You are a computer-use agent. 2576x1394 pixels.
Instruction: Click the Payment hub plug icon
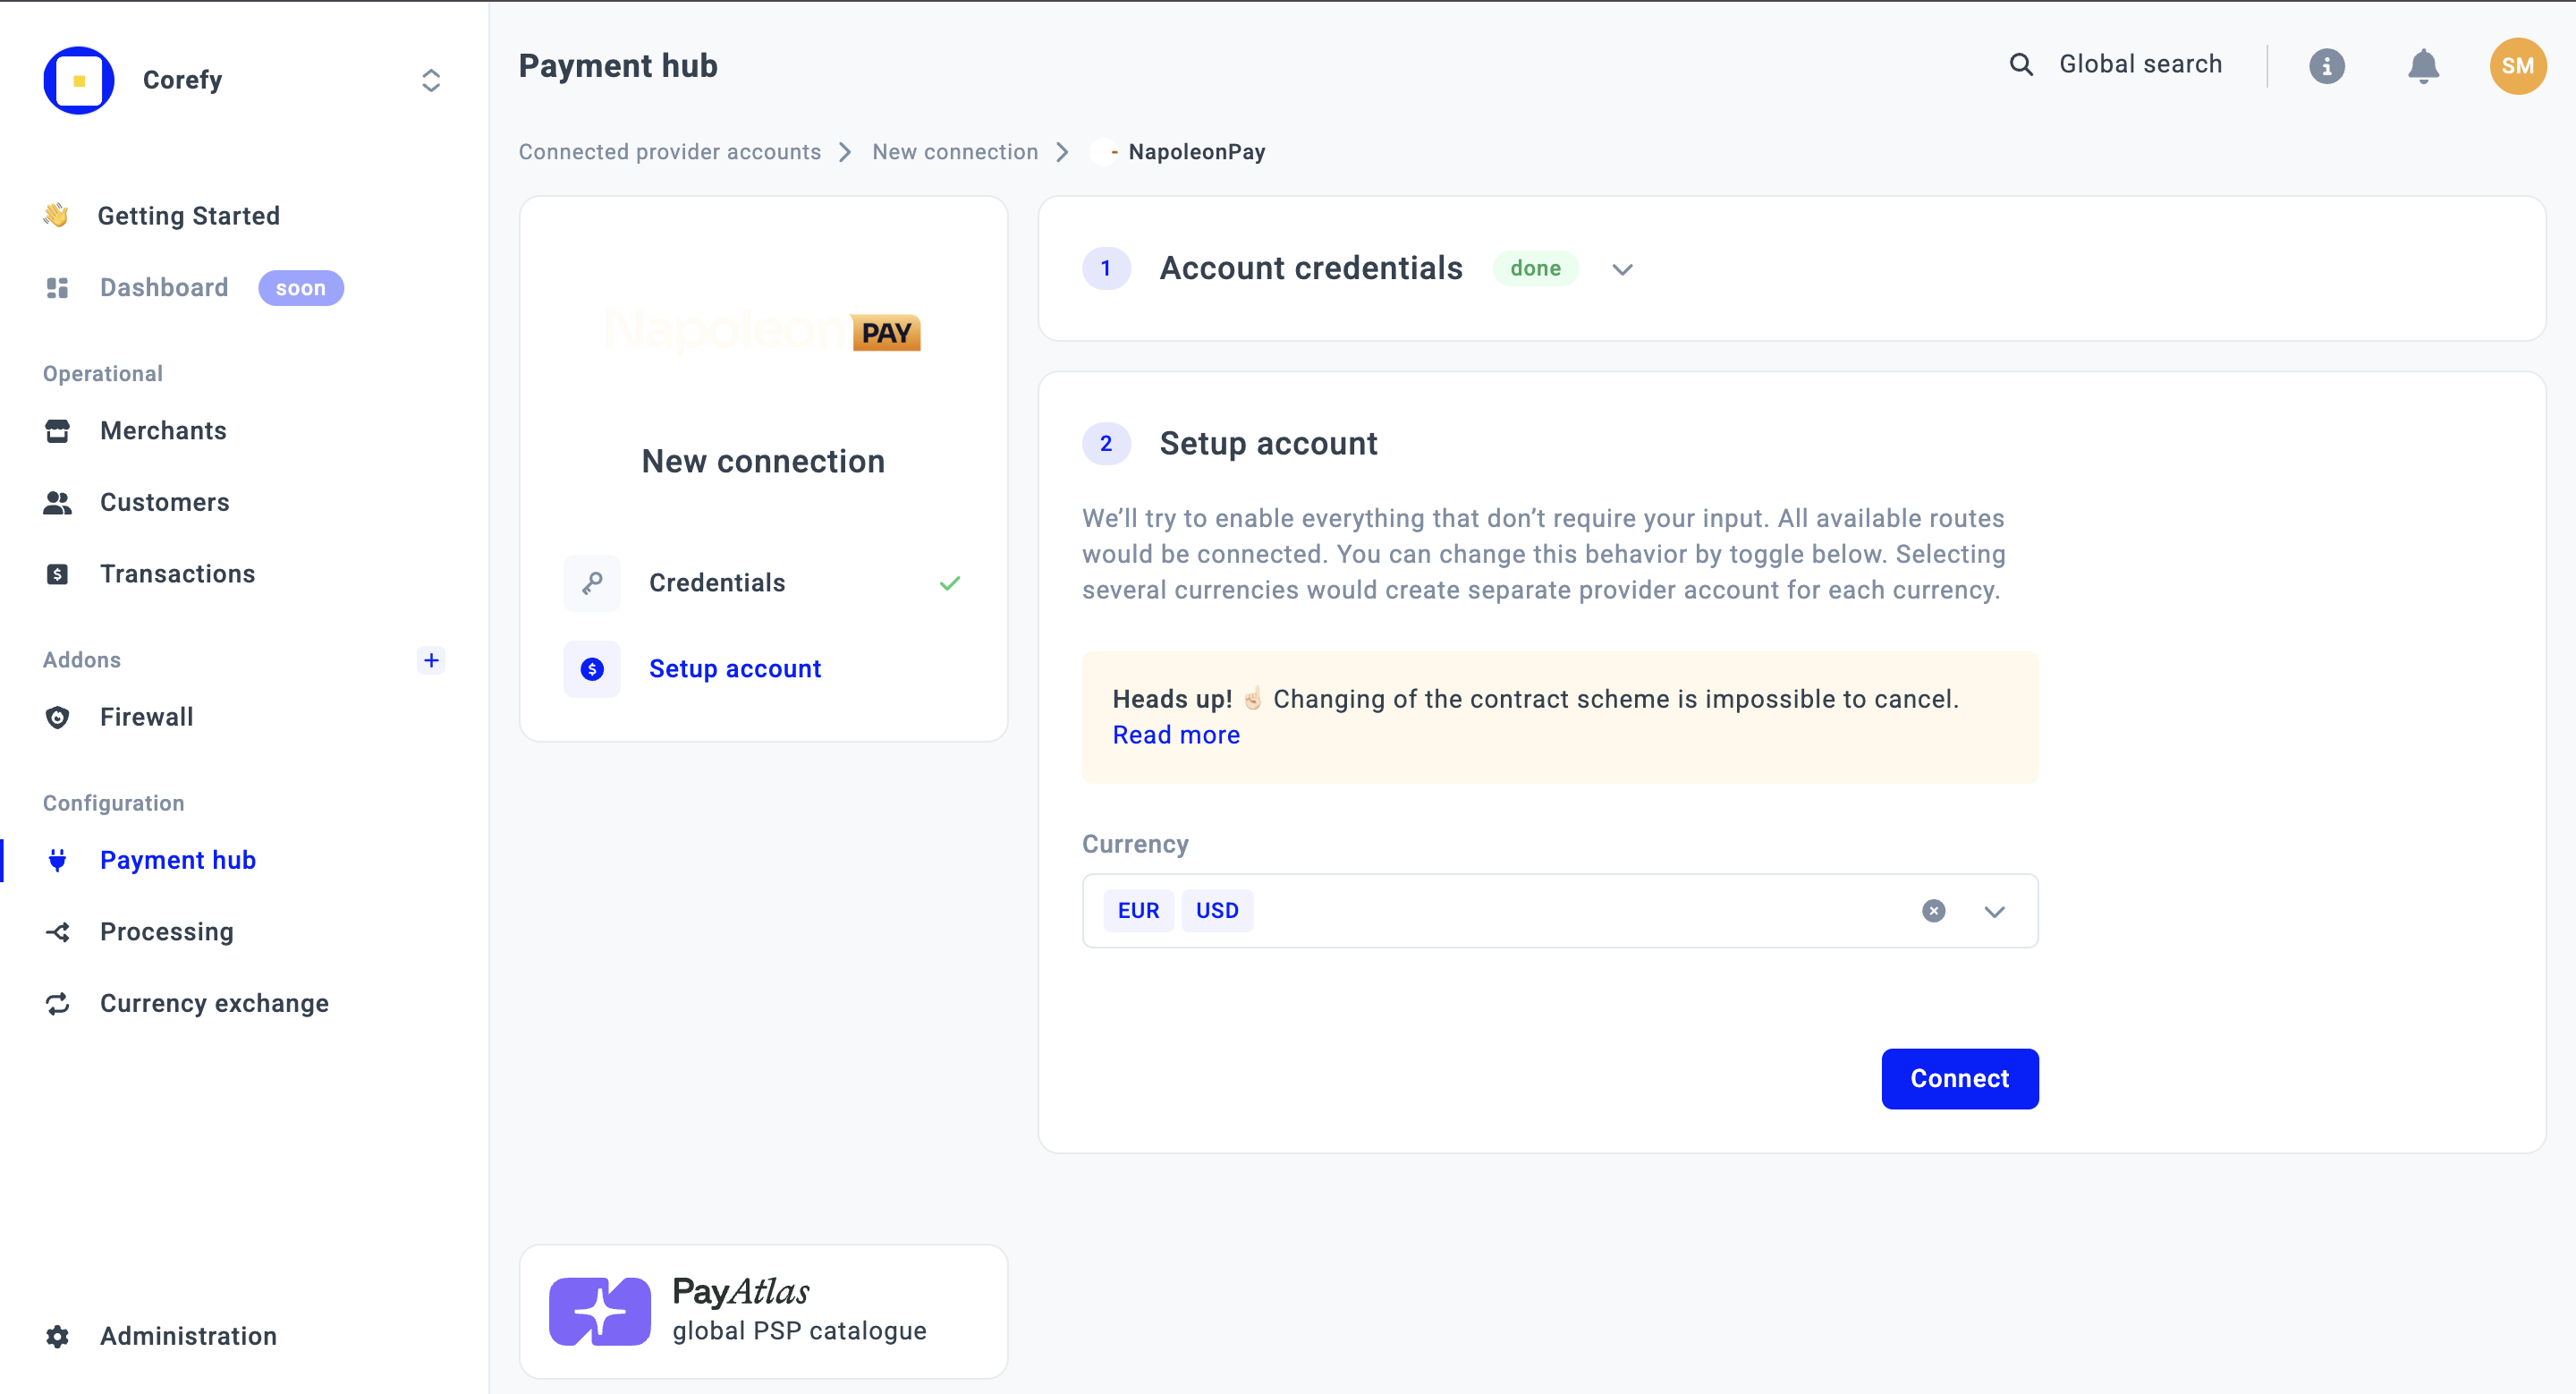[57, 860]
